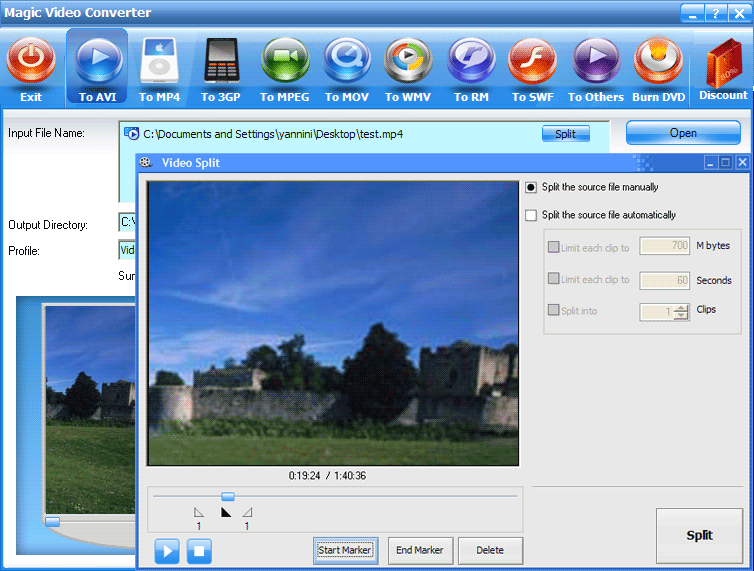Play the video in Video Split
Screen dimensions: 754x571
tap(167, 550)
